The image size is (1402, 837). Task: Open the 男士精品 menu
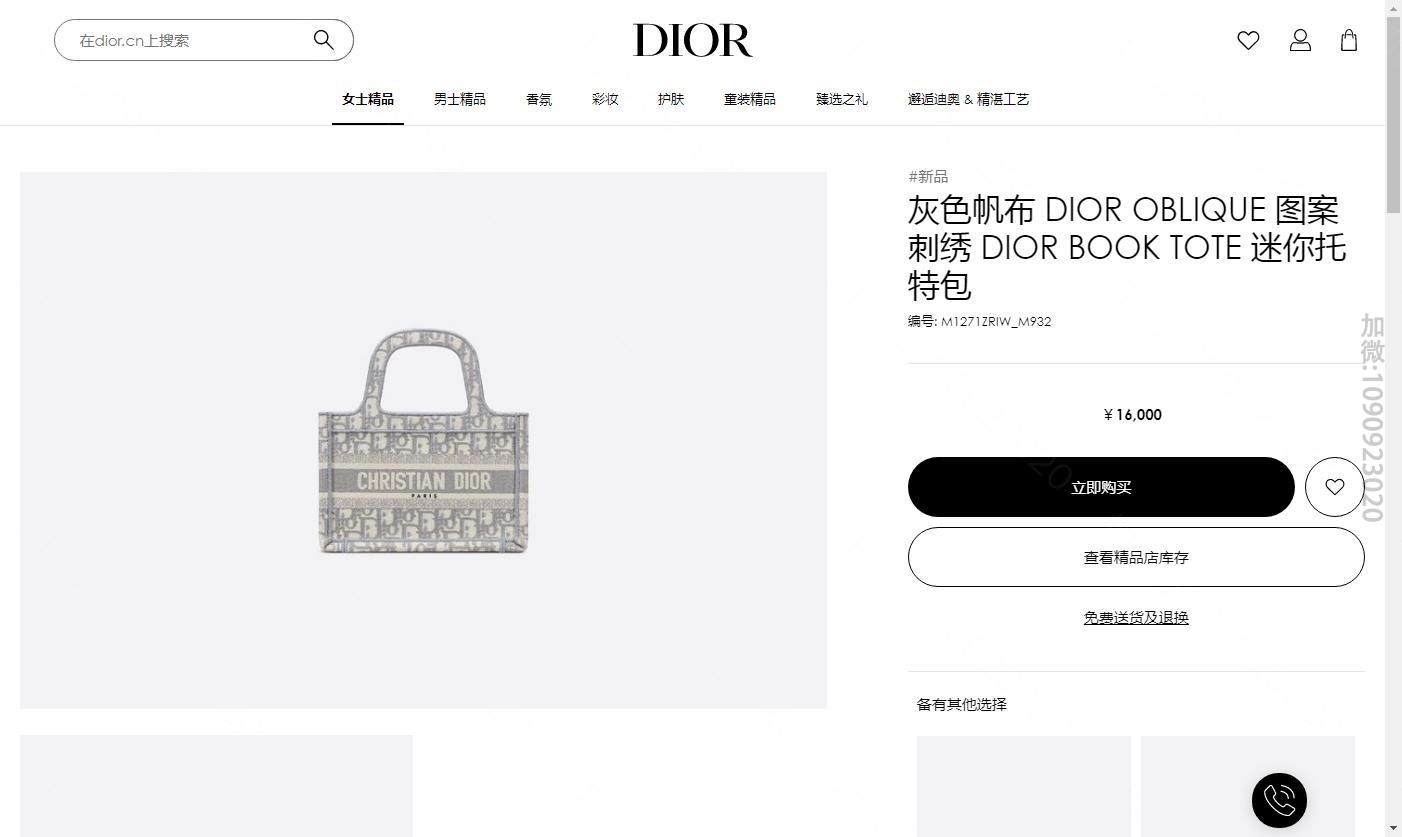460,99
